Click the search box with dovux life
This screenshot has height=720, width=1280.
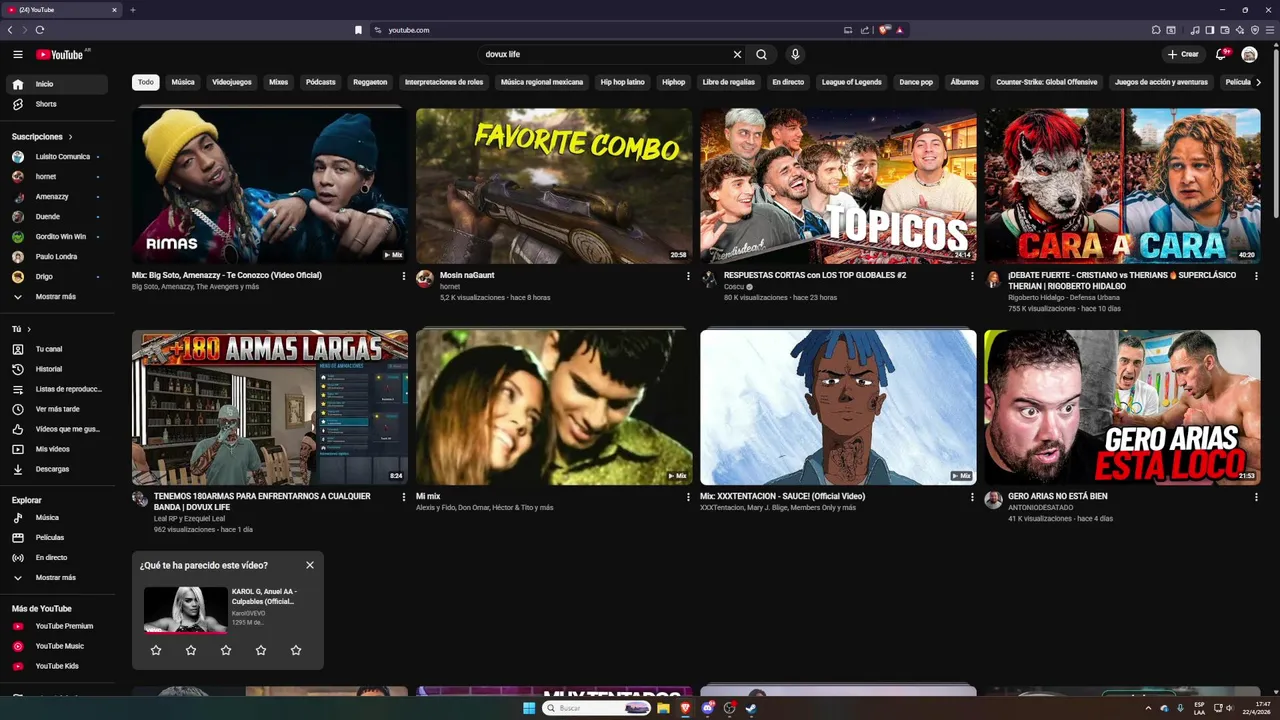pyautogui.click(x=604, y=55)
